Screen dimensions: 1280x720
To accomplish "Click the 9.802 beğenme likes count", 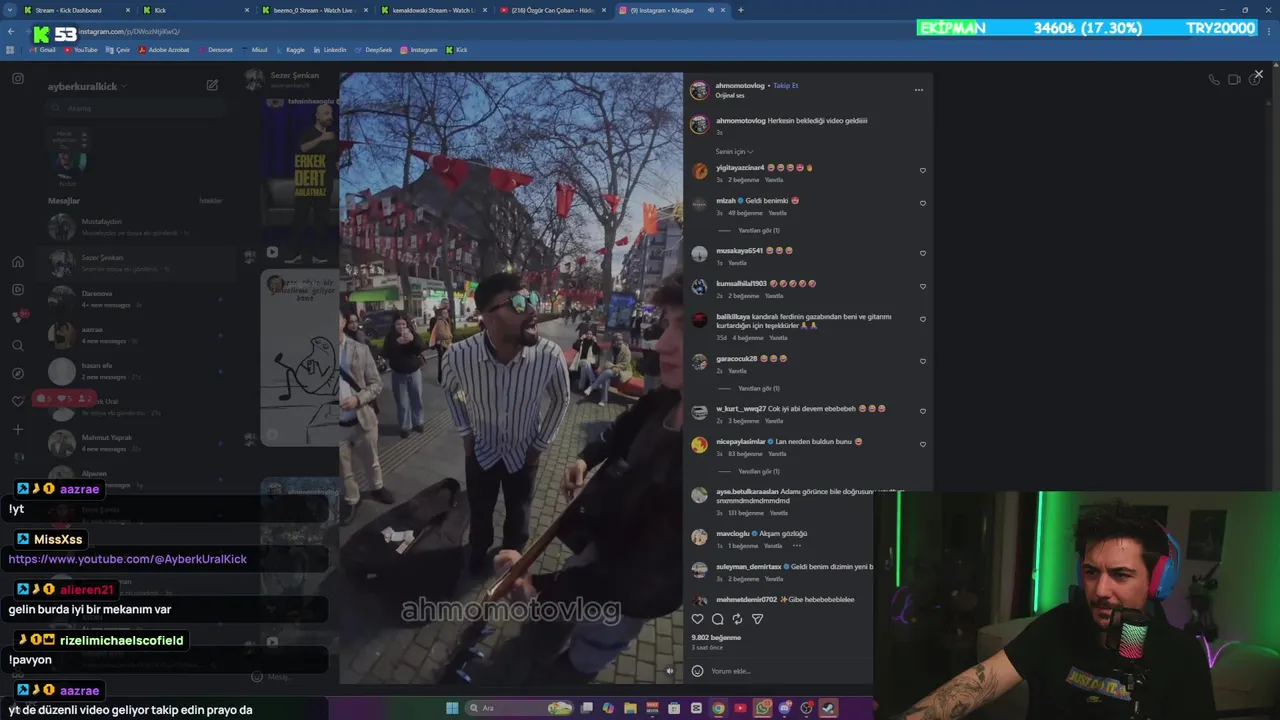I will click(716, 637).
